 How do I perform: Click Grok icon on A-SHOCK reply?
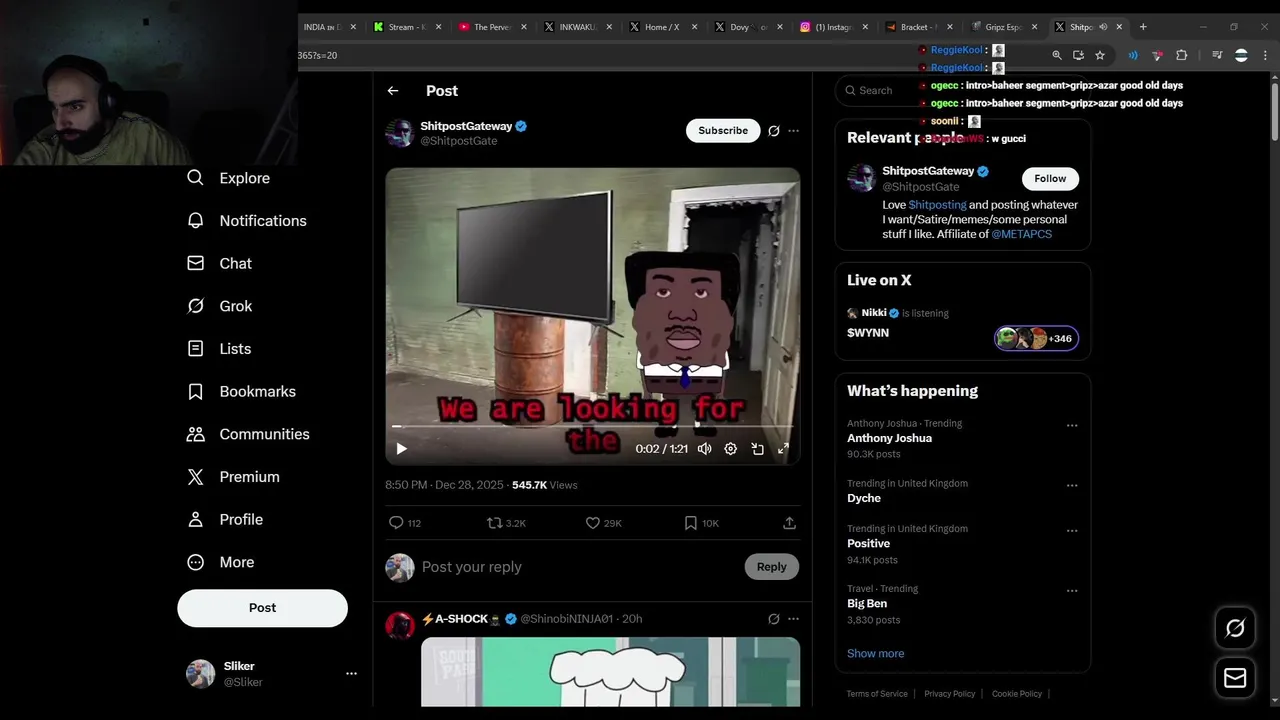pos(773,619)
